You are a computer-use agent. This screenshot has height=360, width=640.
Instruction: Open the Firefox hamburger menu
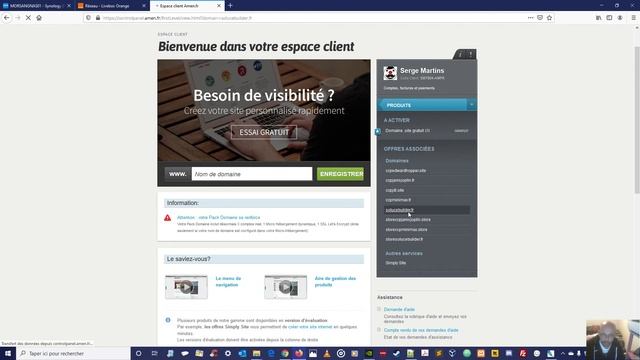[633, 18]
